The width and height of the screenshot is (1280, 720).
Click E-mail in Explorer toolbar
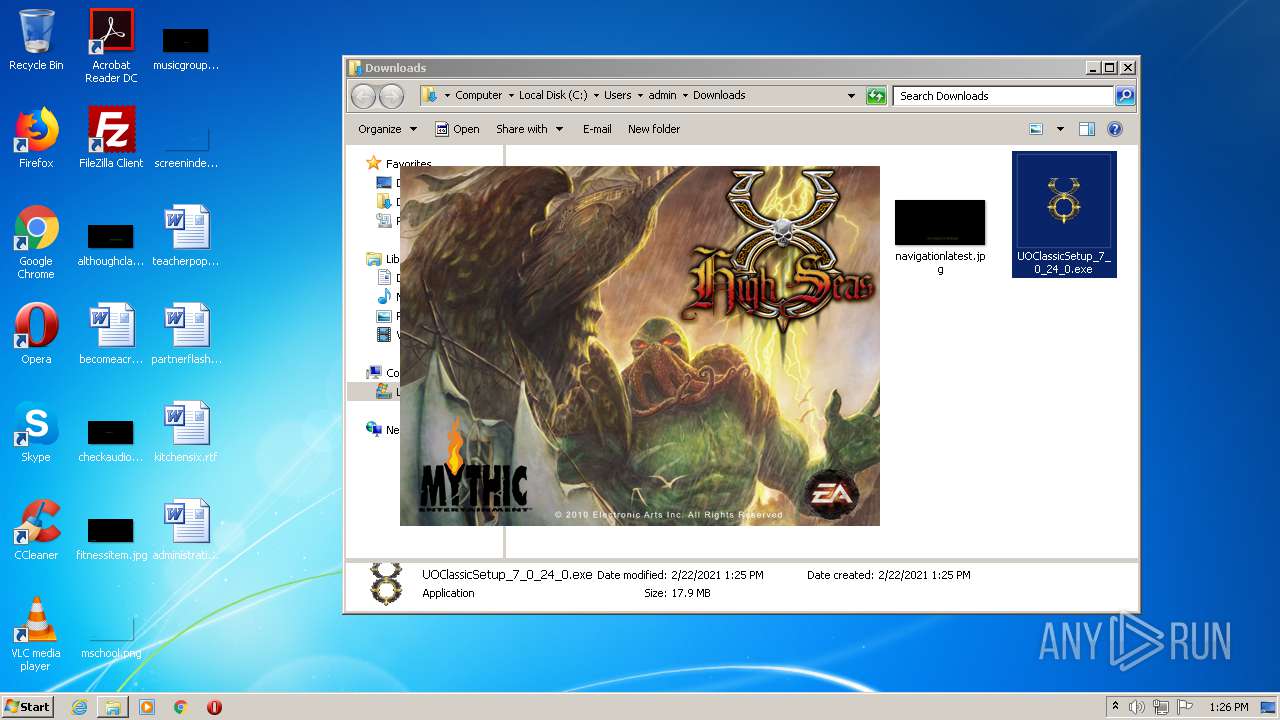click(x=597, y=129)
